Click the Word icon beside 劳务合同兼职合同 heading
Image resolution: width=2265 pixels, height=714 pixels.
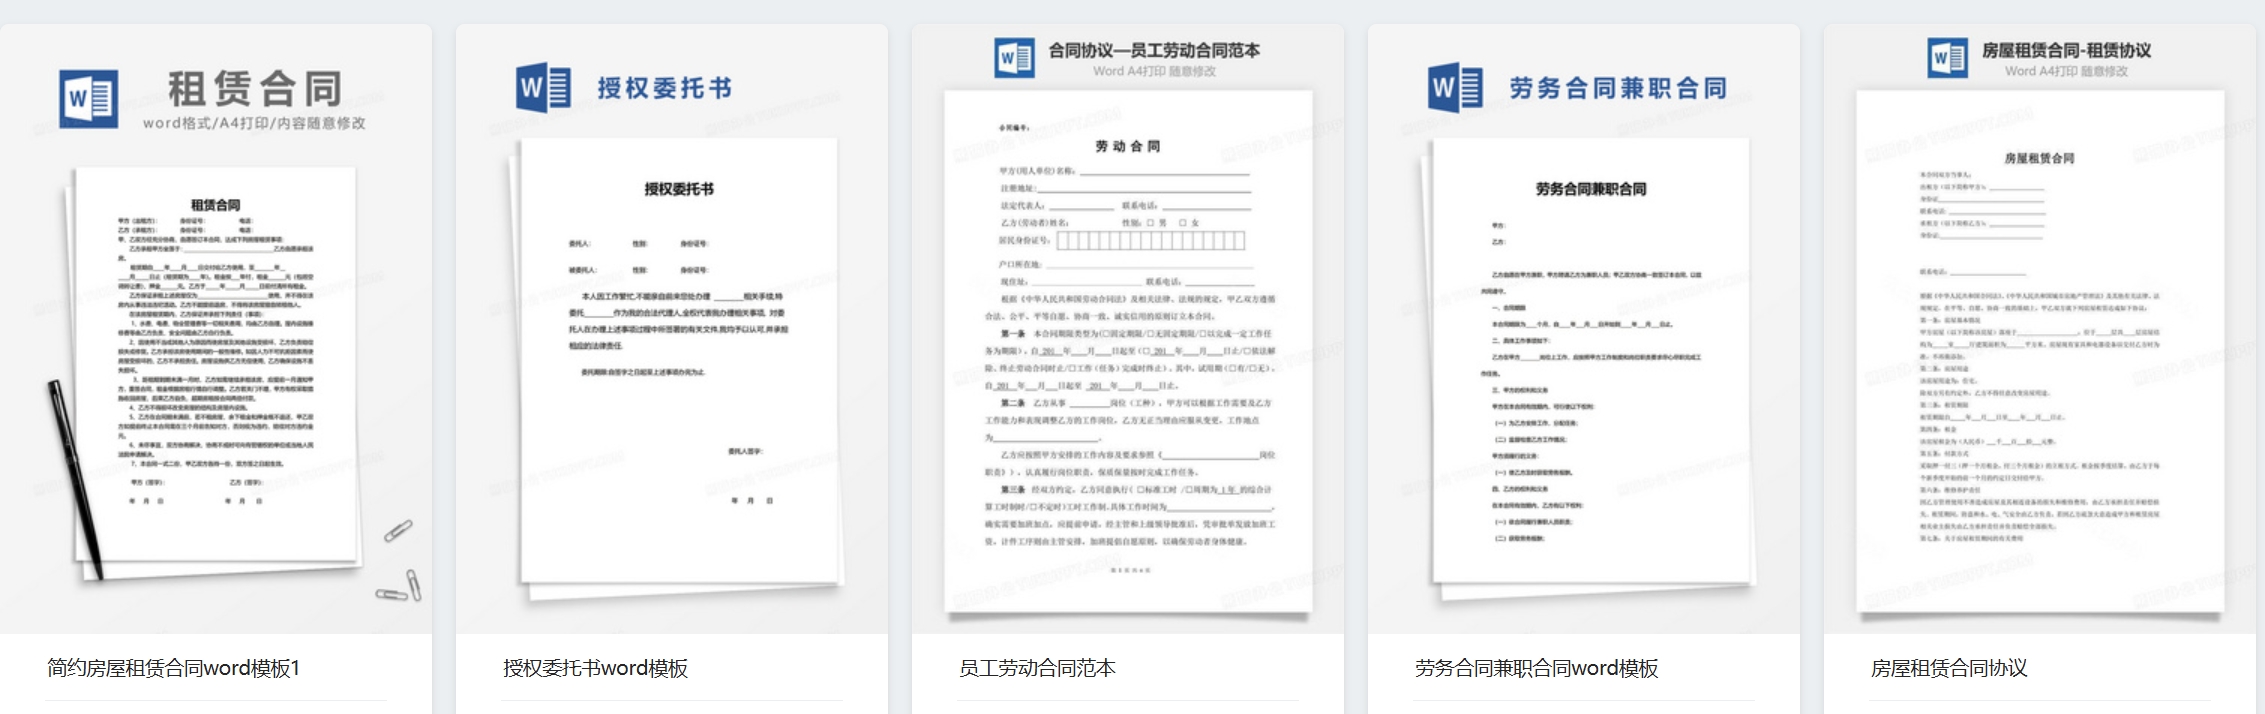[1455, 87]
